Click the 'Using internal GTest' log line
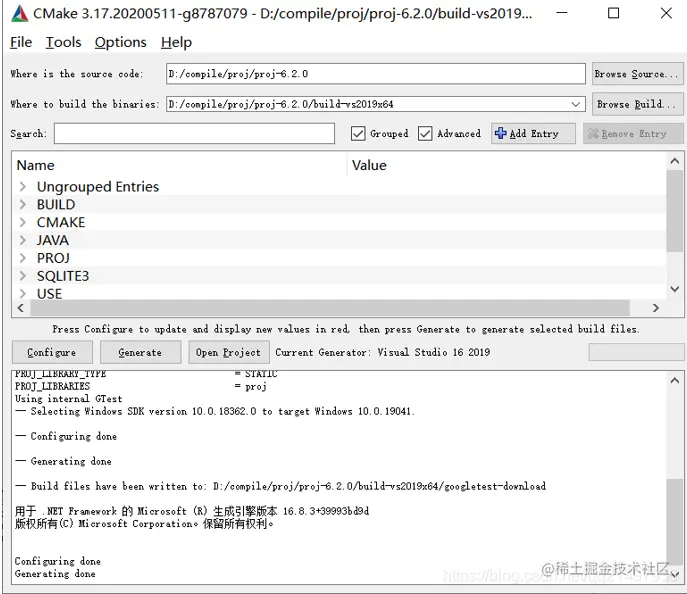Image resolution: width=687 pixels, height=594 pixels. pyautogui.click(x=68, y=399)
